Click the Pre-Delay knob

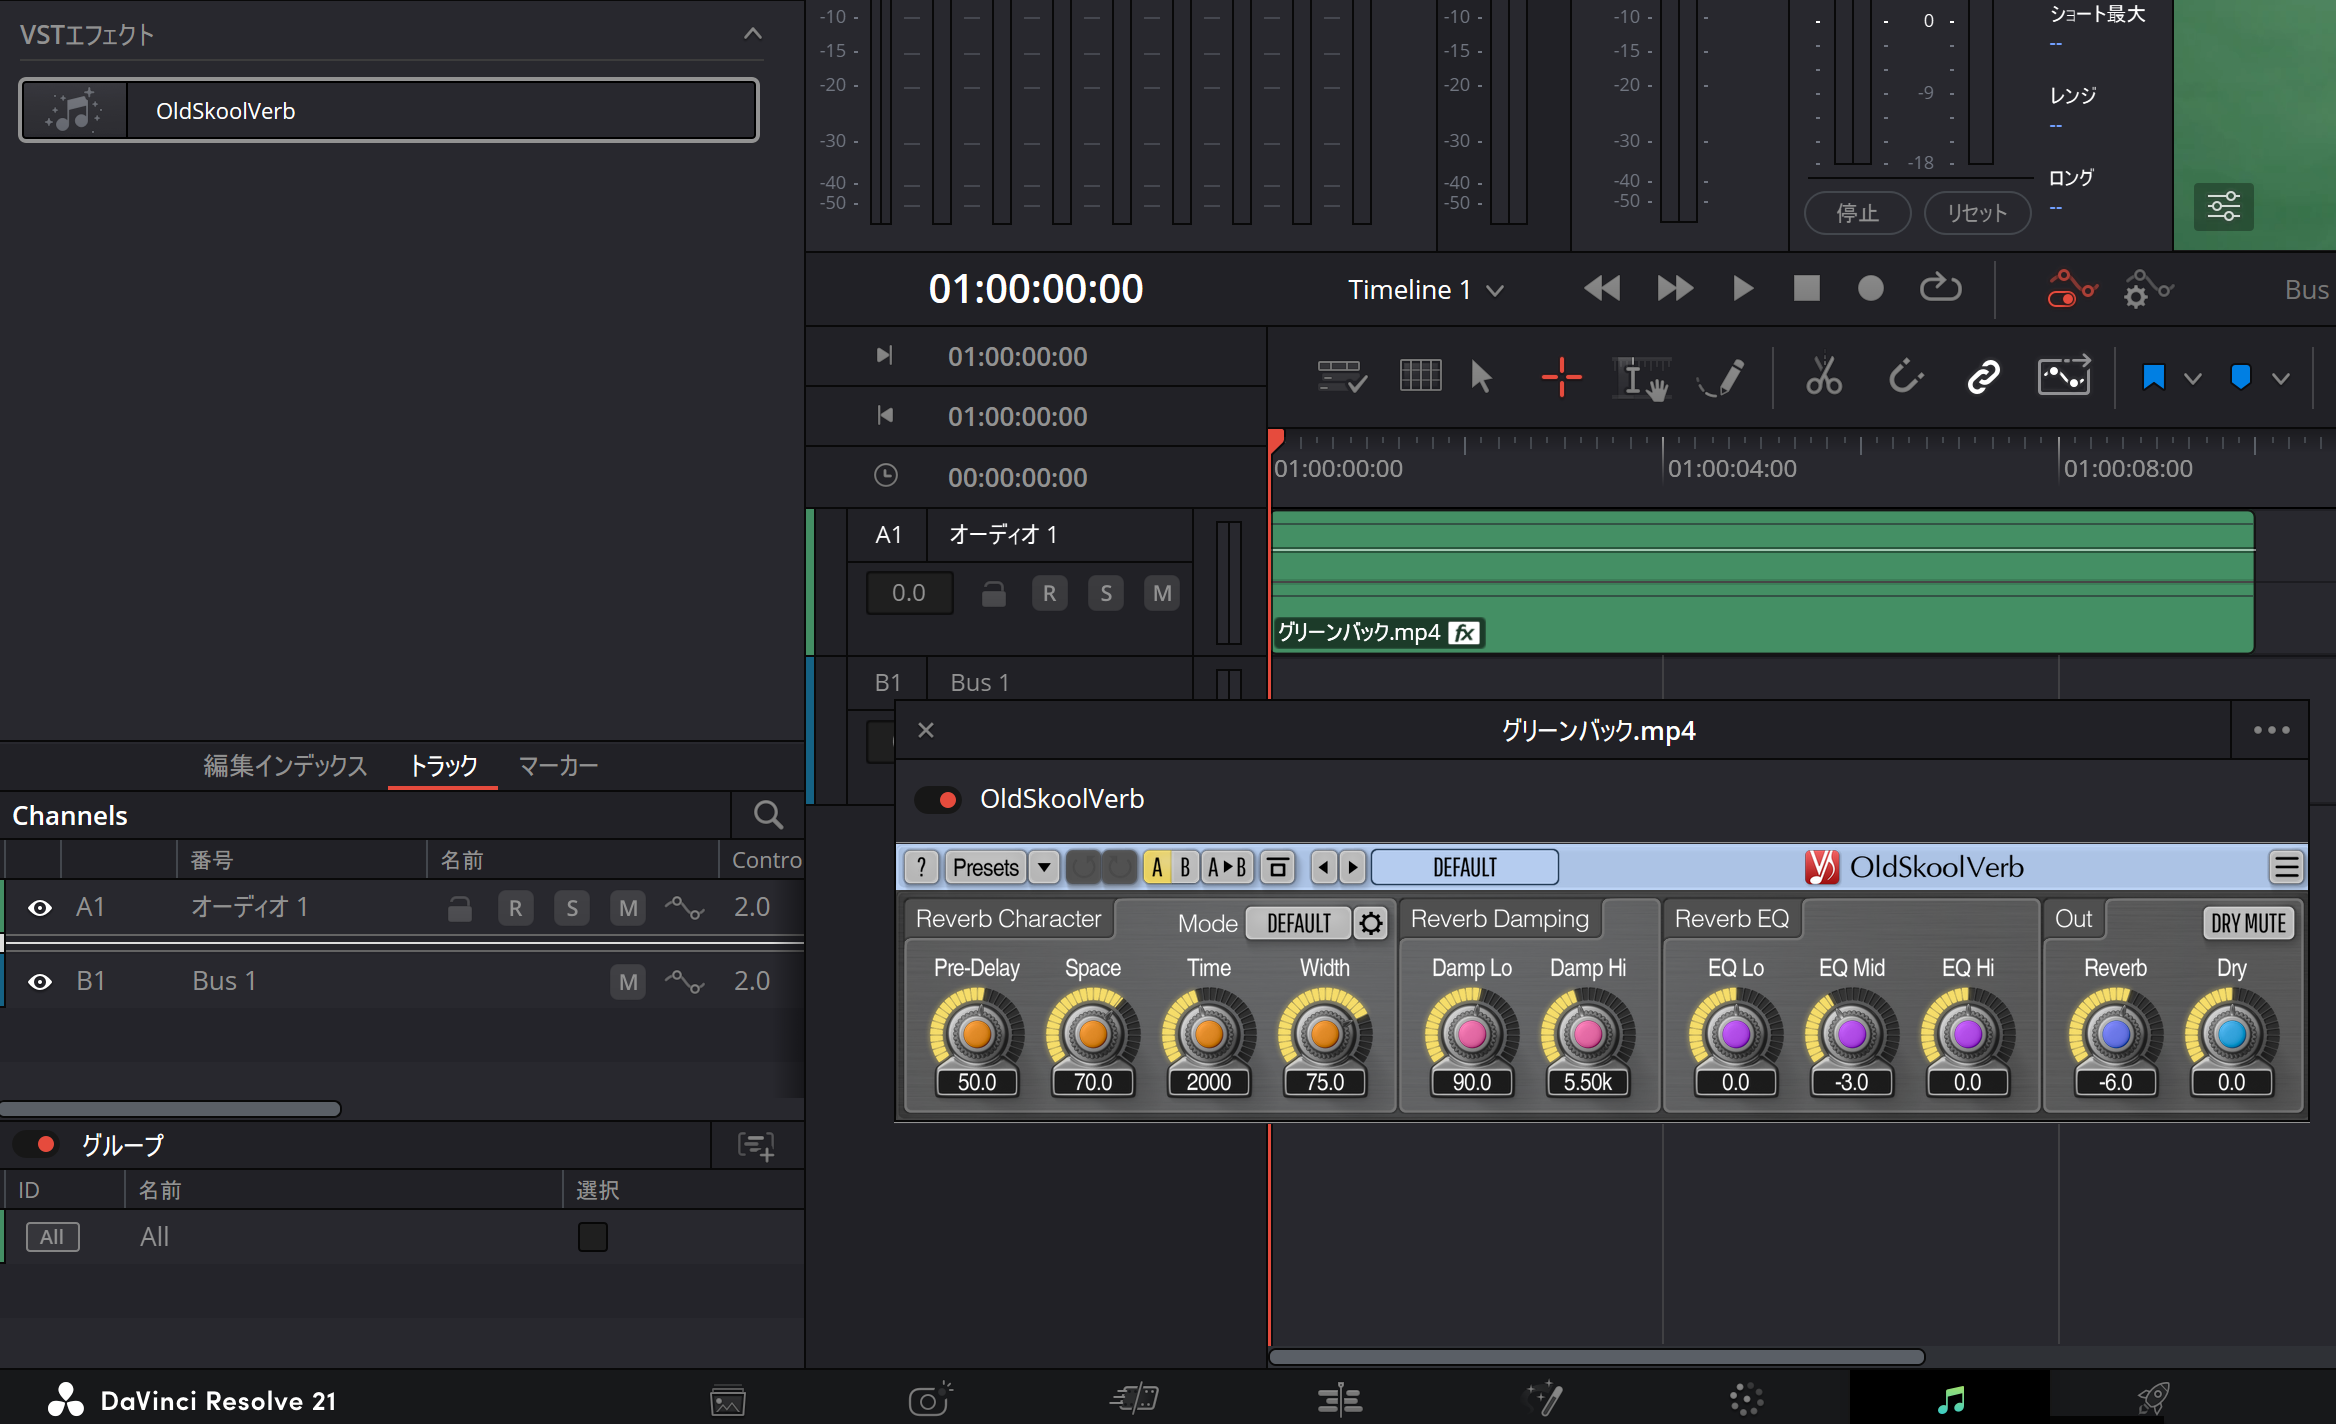coord(977,1033)
